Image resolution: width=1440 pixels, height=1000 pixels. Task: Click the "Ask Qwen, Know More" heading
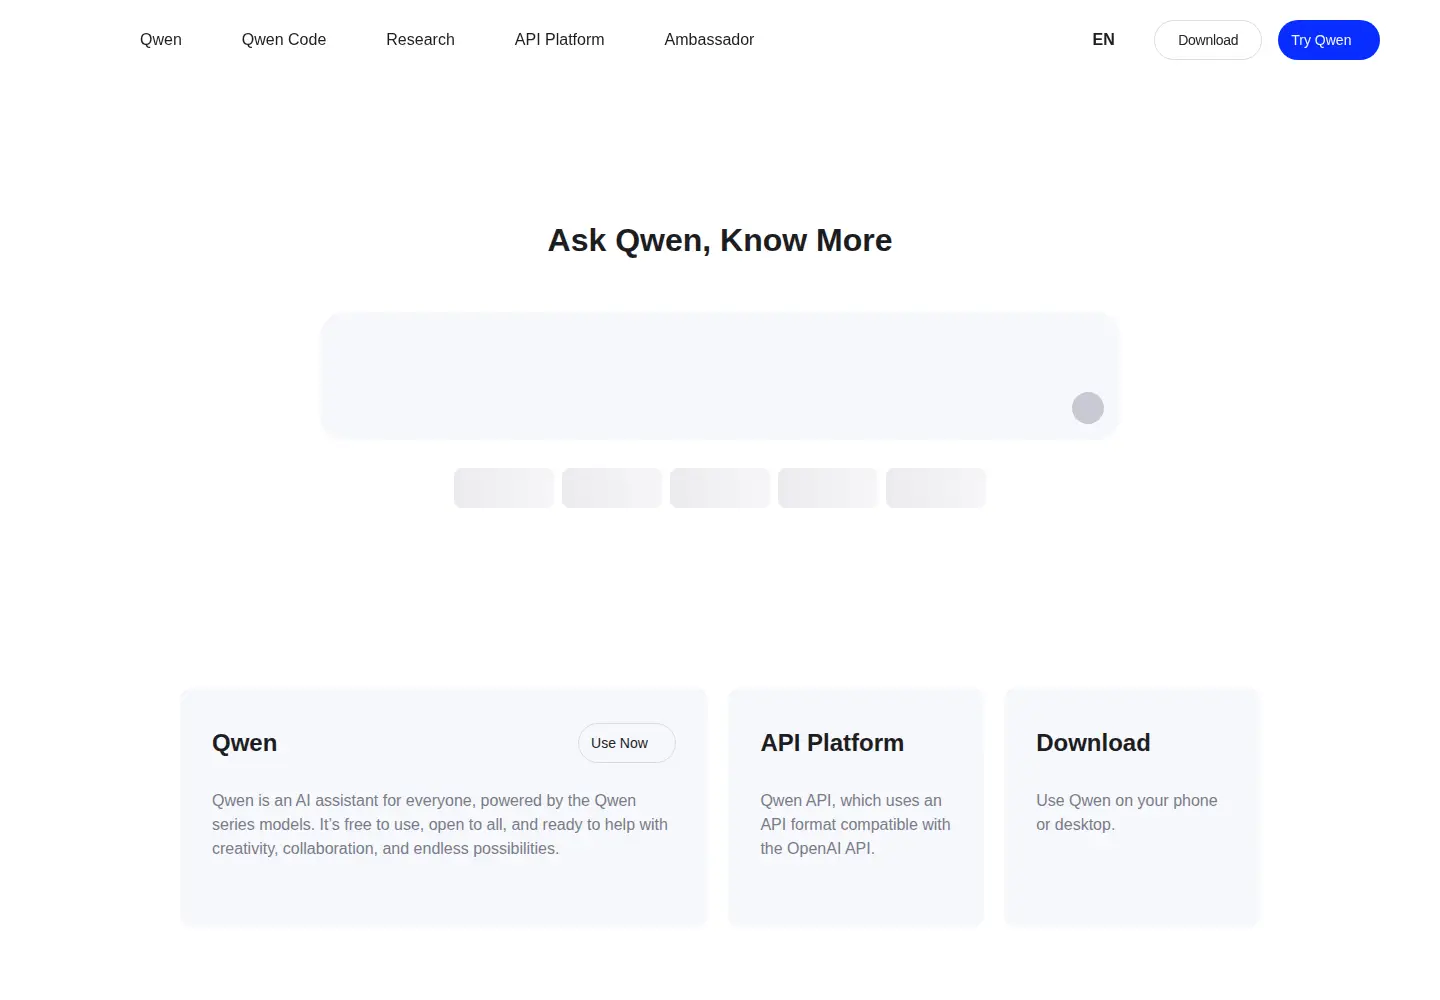pyautogui.click(x=720, y=241)
